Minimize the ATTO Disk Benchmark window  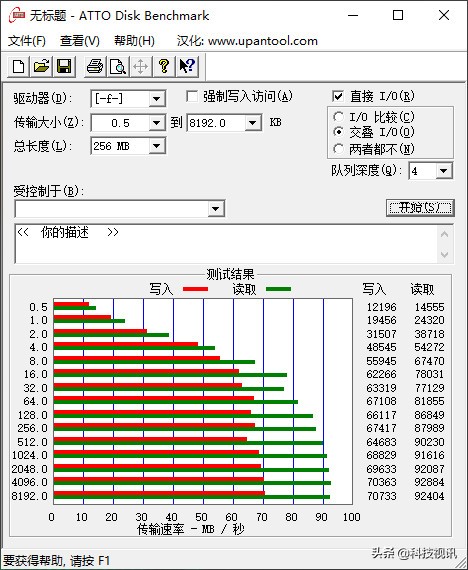(x=353, y=15)
